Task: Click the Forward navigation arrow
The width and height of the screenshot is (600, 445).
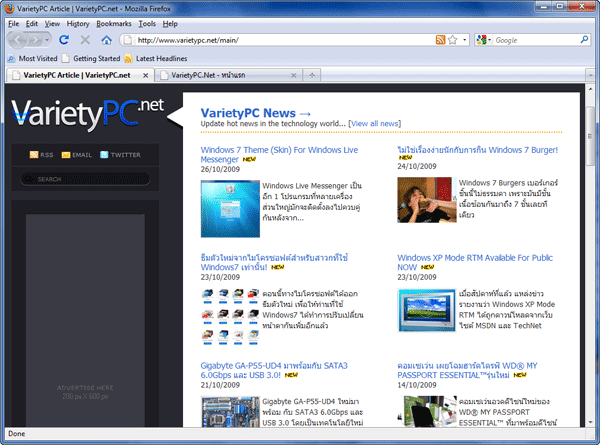Action: pos(36,40)
